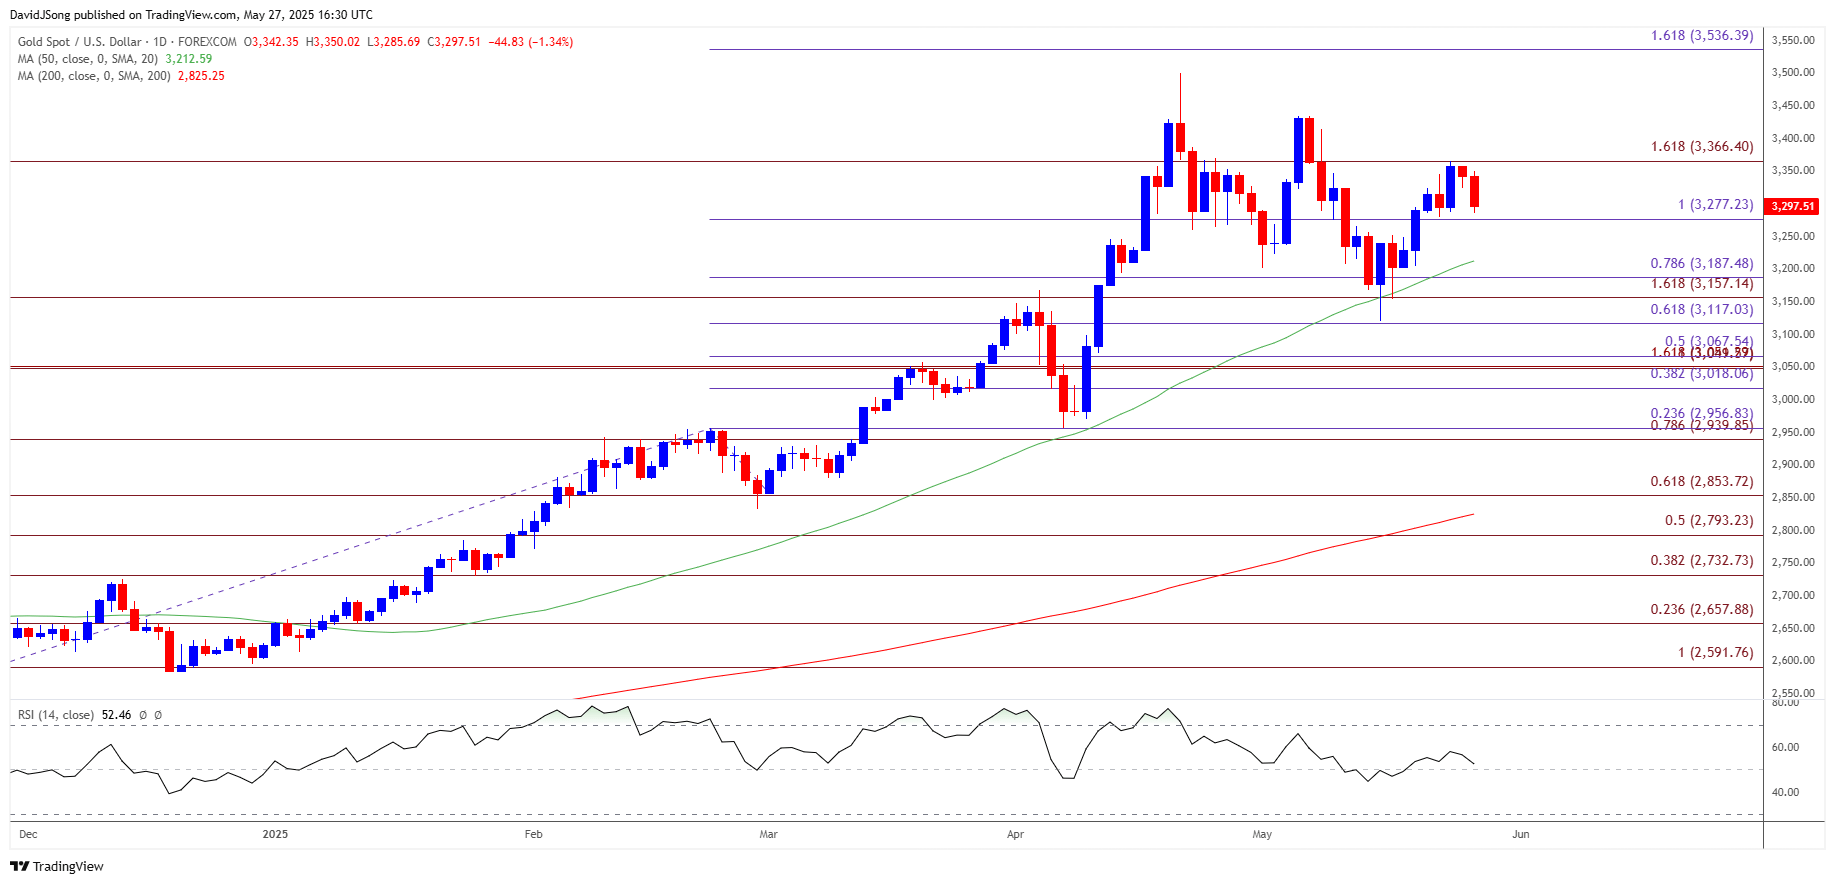Image resolution: width=1835 pixels, height=884 pixels.
Task: Click the RSI value 52.46
Action: 116,715
